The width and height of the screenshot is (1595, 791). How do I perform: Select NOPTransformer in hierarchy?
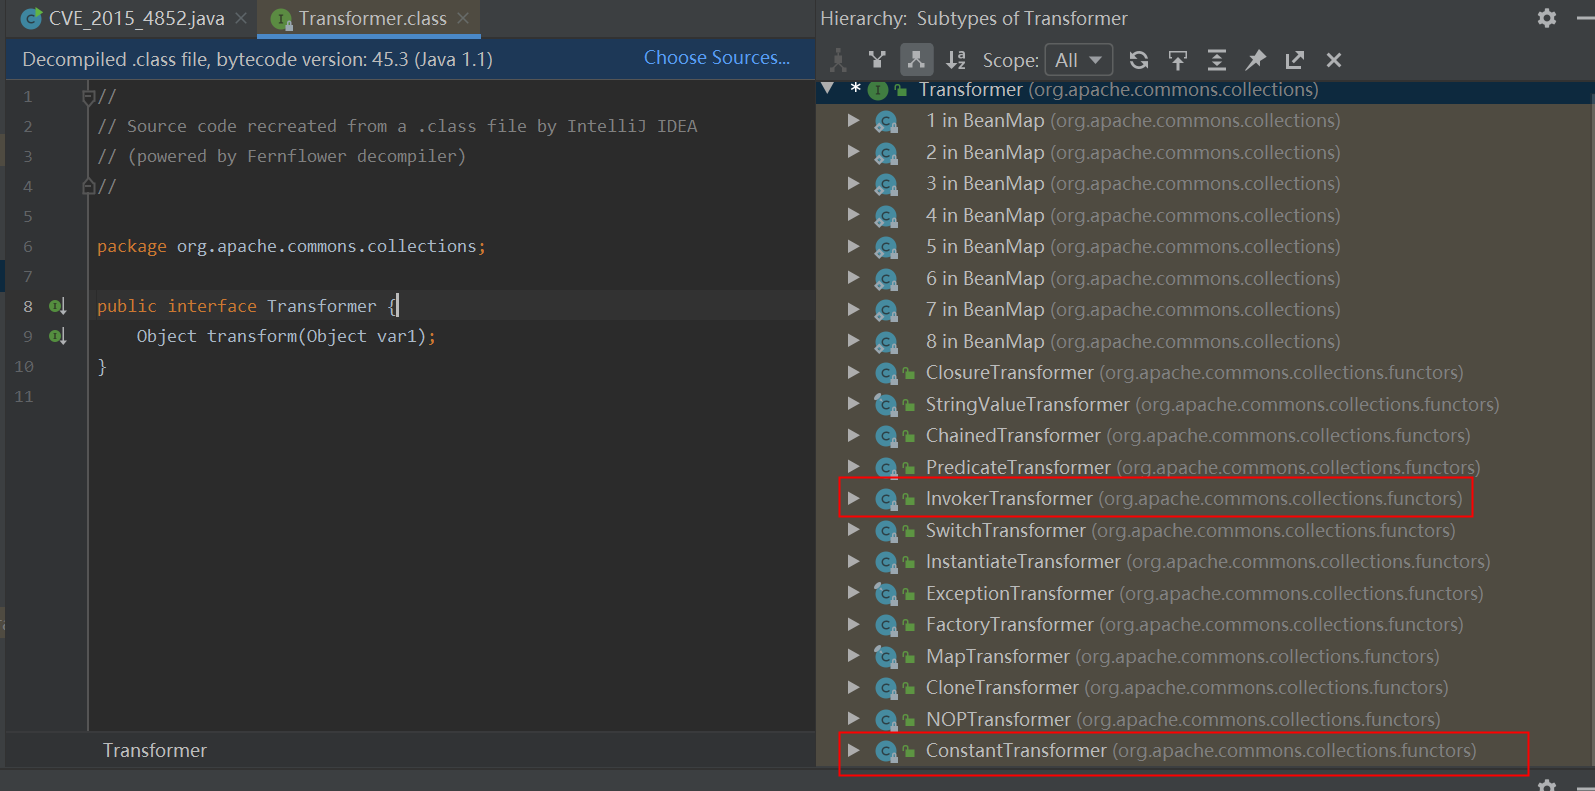coord(1183,719)
